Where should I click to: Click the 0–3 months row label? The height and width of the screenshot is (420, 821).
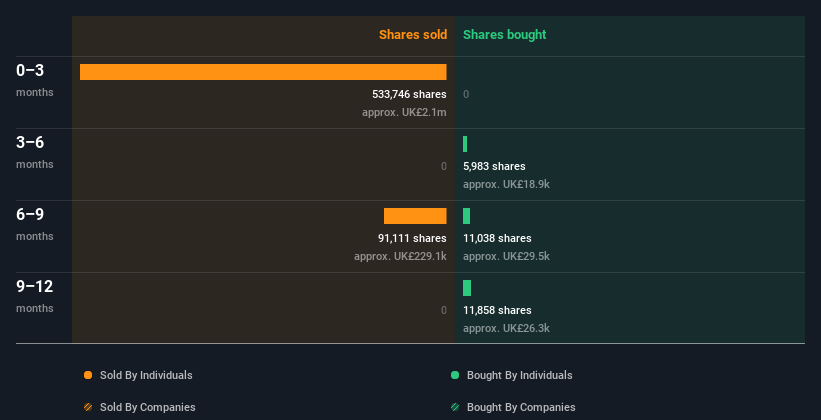[x=35, y=80]
